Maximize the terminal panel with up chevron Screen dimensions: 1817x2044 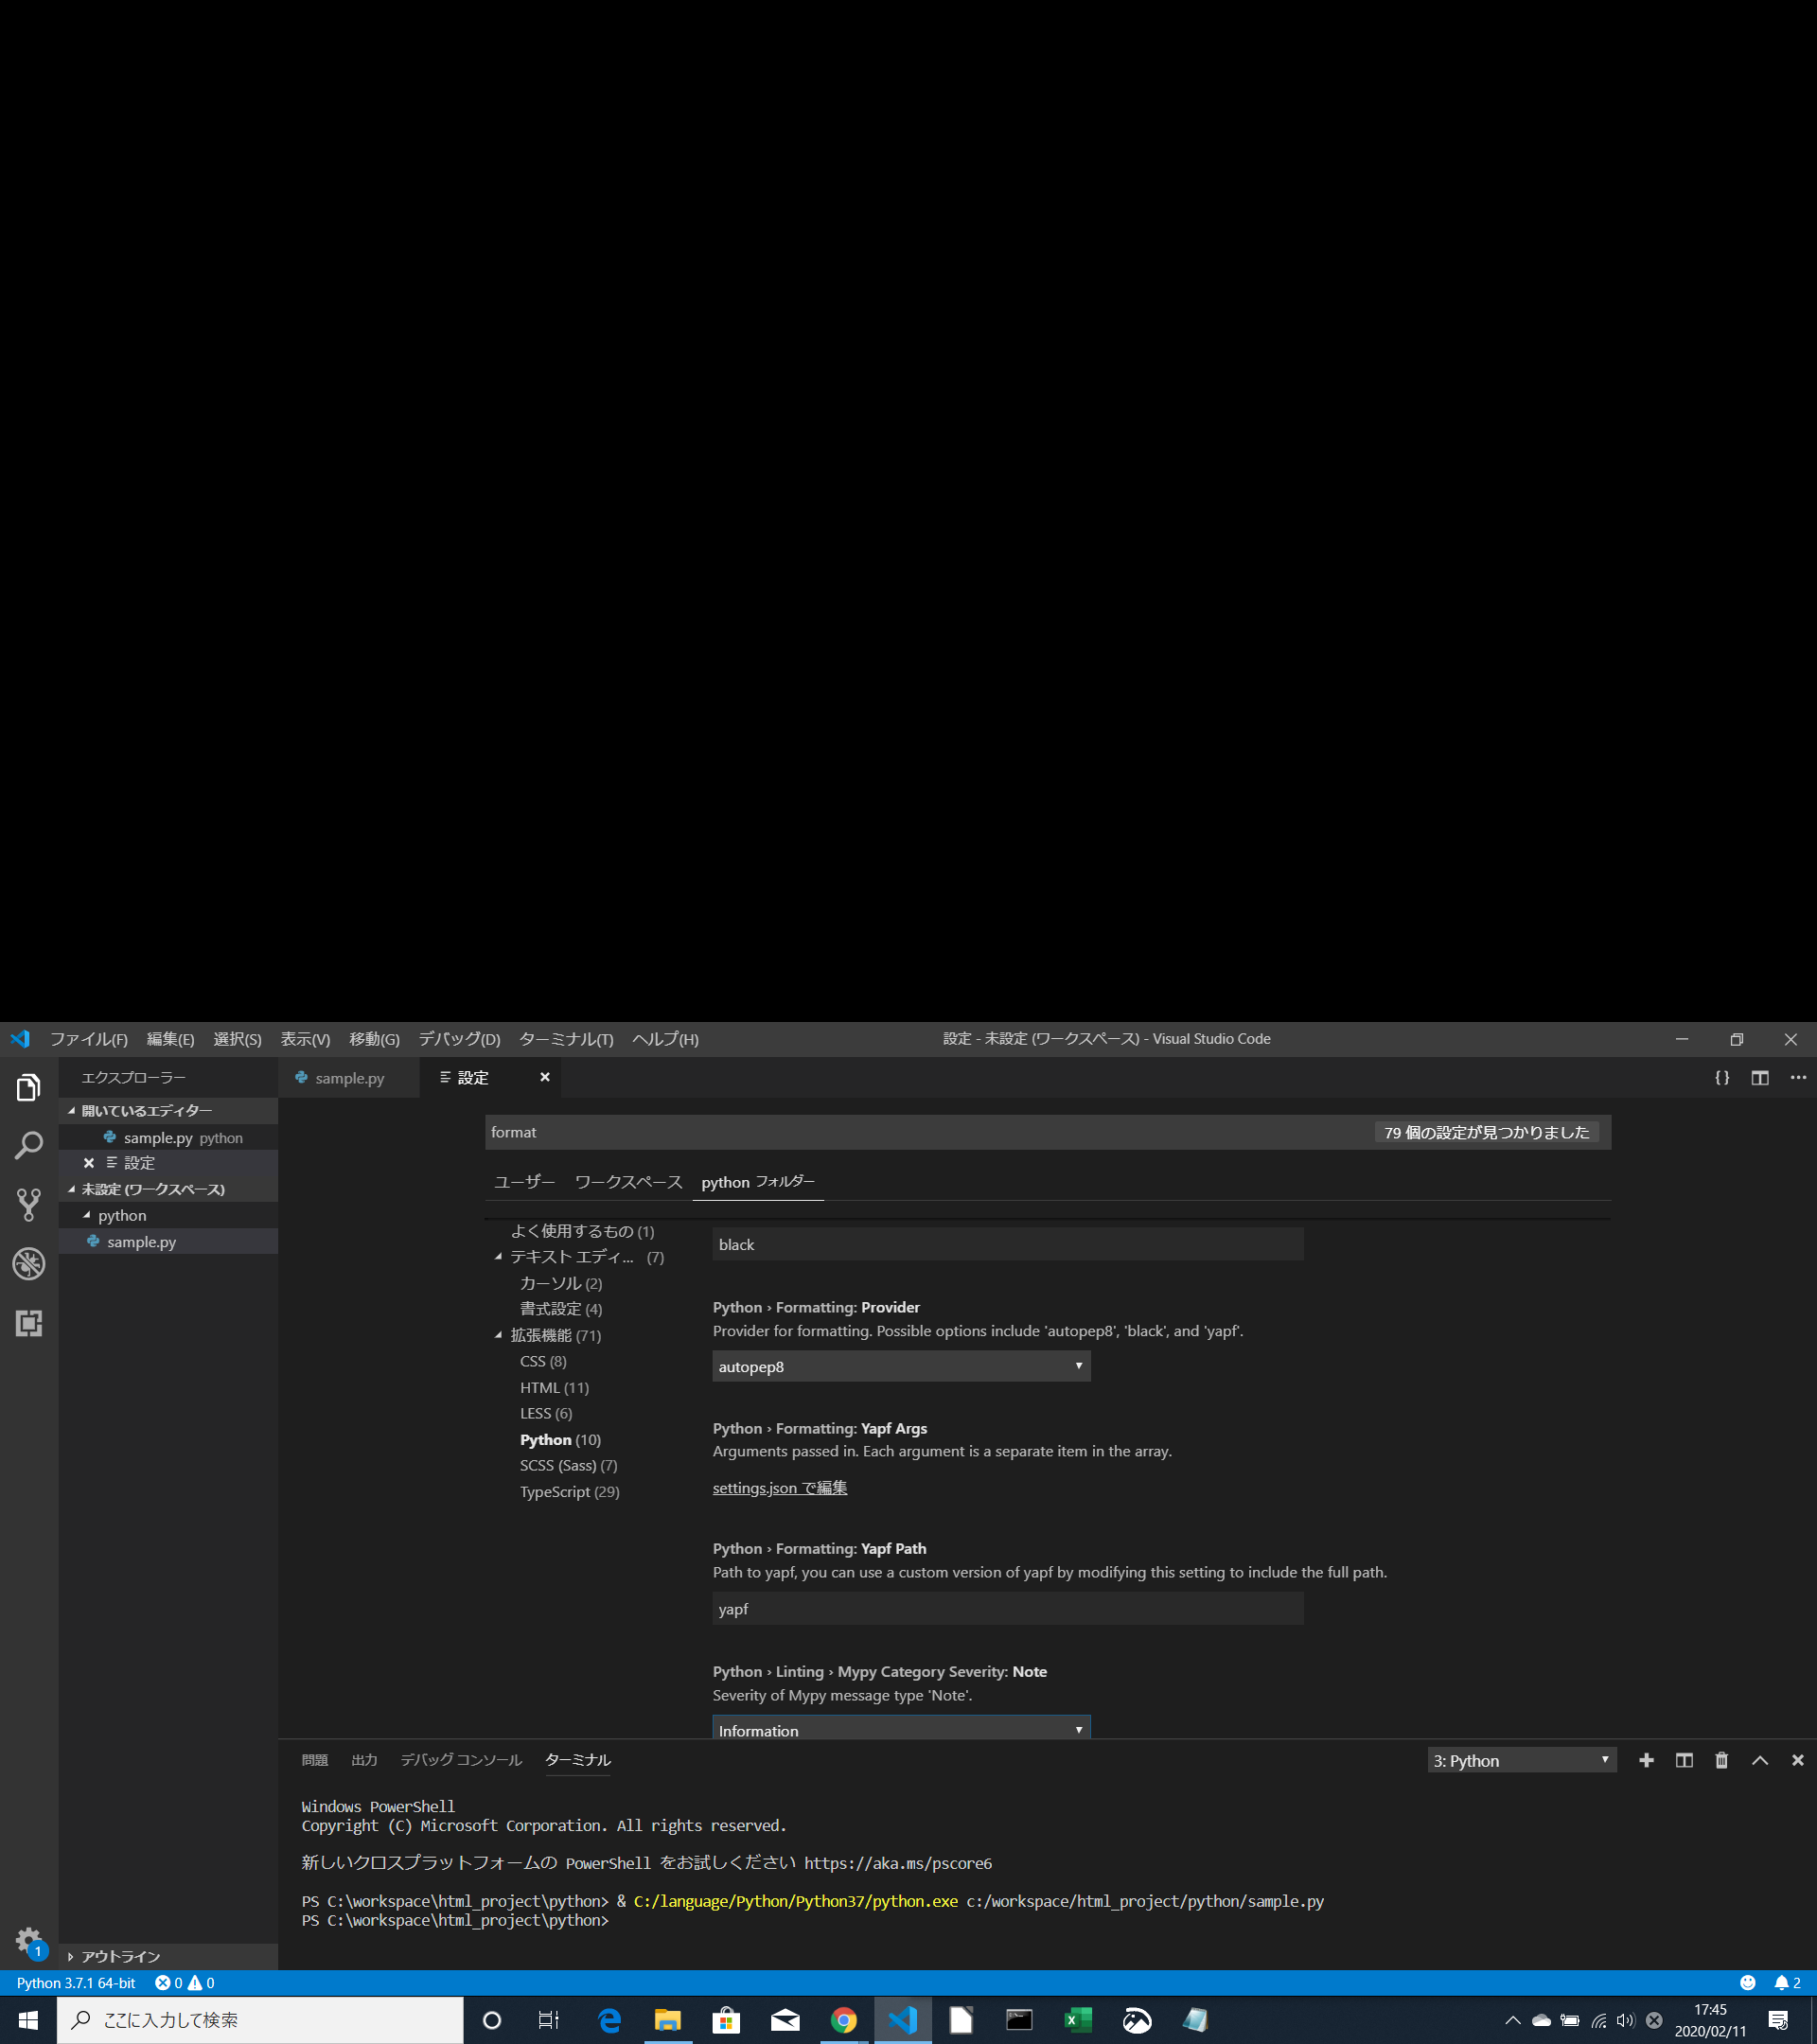point(1760,1760)
